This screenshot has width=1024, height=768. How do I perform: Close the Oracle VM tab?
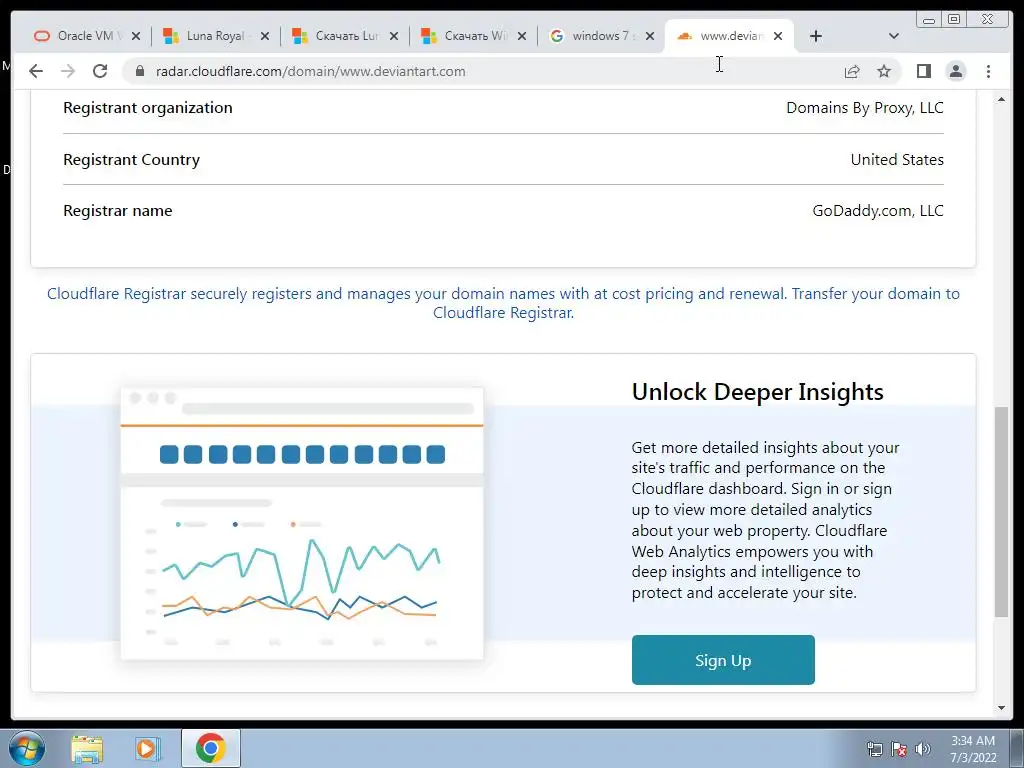pyautogui.click(x=136, y=36)
